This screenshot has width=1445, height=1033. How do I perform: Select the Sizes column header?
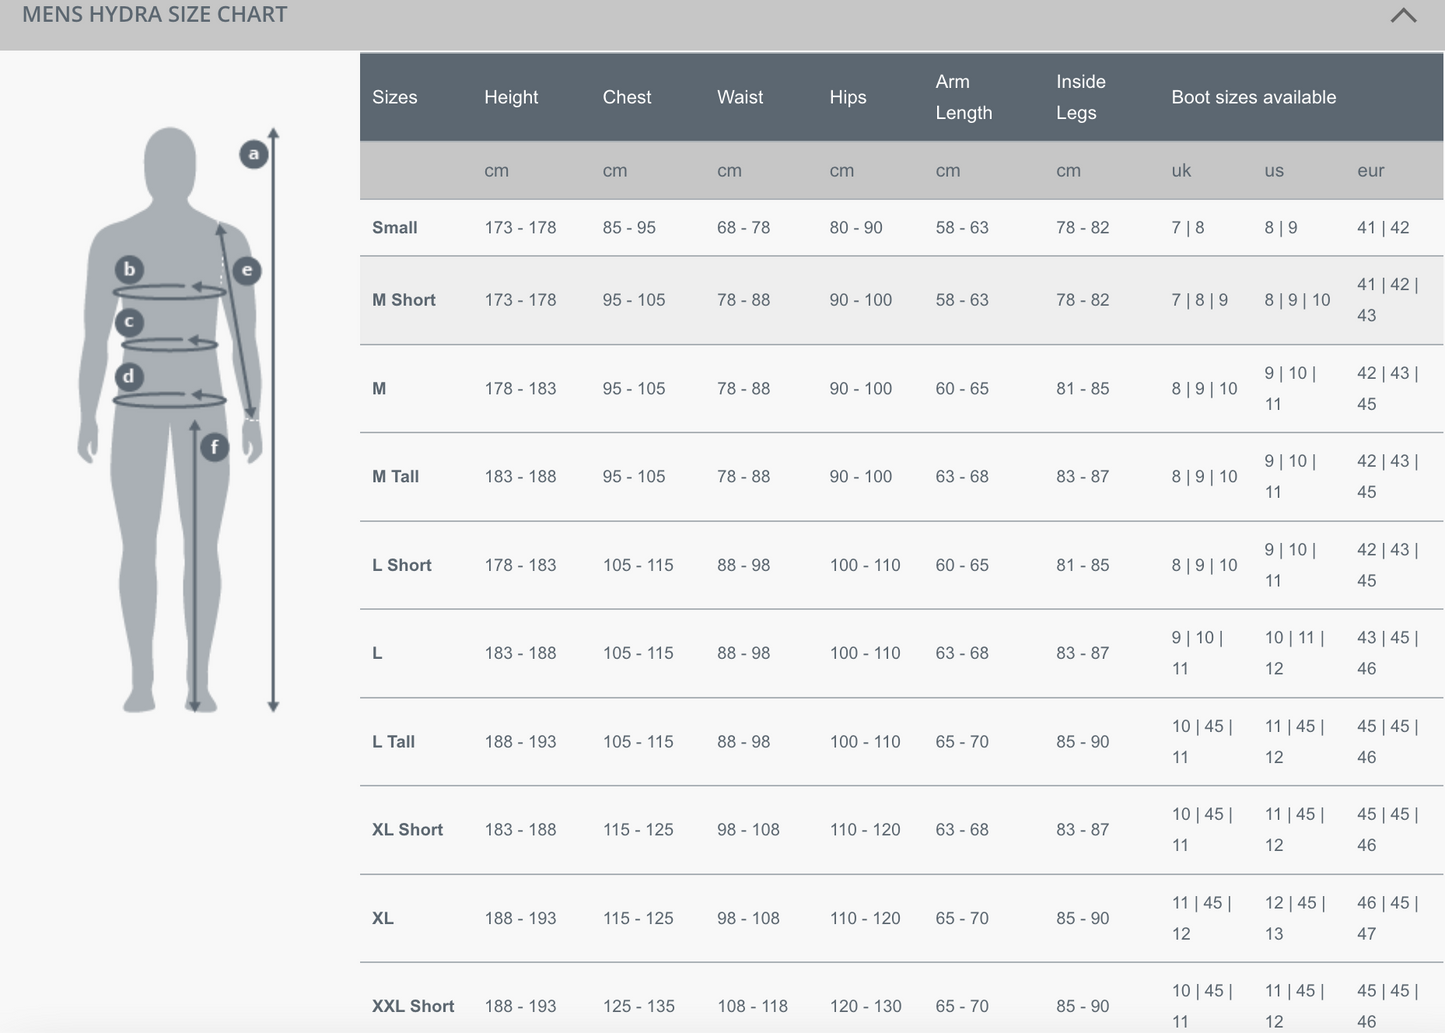click(x=394, y=97)
